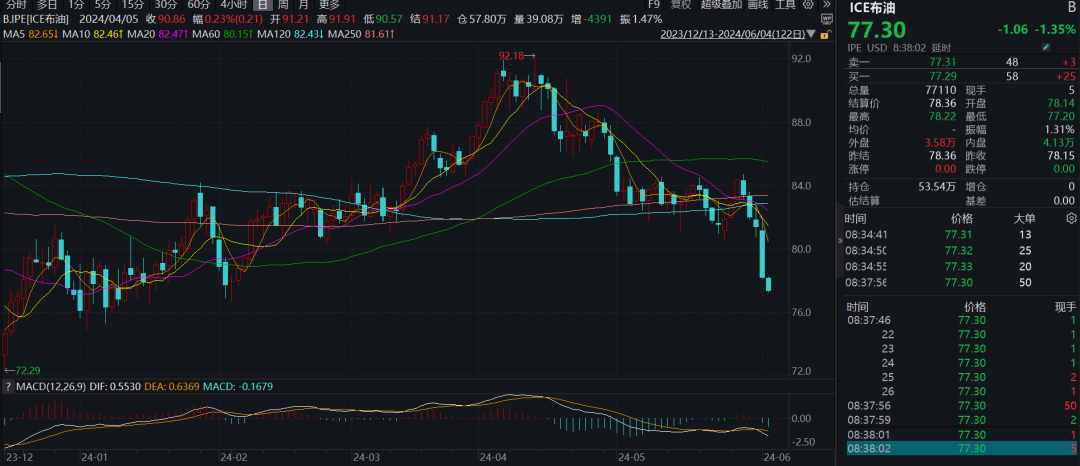The image size is (1080, 466).
Task: Select the 60分 period tab
Action: tap(198, 4)
